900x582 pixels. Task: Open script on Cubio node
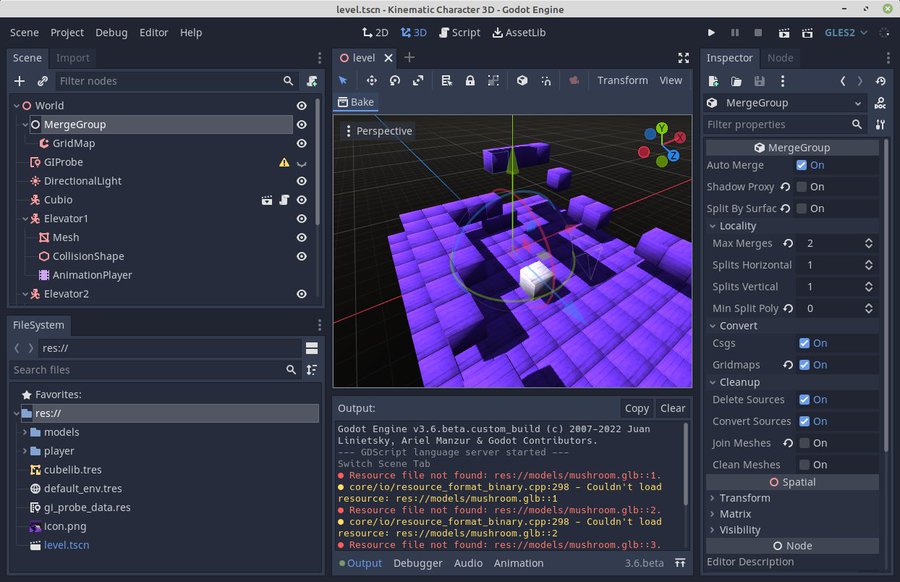click(x=284, y=200)
